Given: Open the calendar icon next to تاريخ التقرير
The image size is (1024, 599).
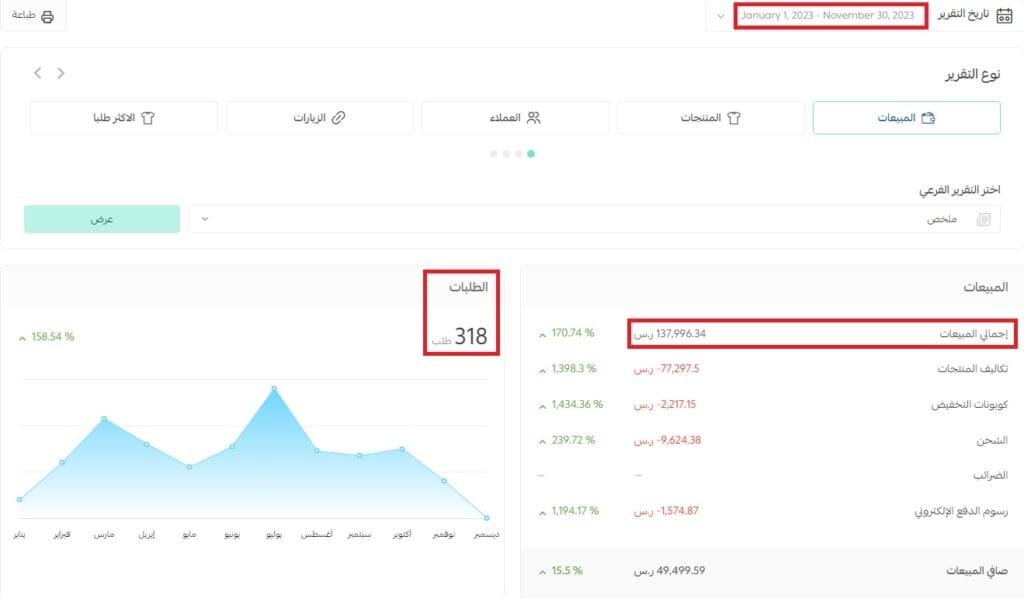Looking at the screenshot, I should tap(1004, 16).
